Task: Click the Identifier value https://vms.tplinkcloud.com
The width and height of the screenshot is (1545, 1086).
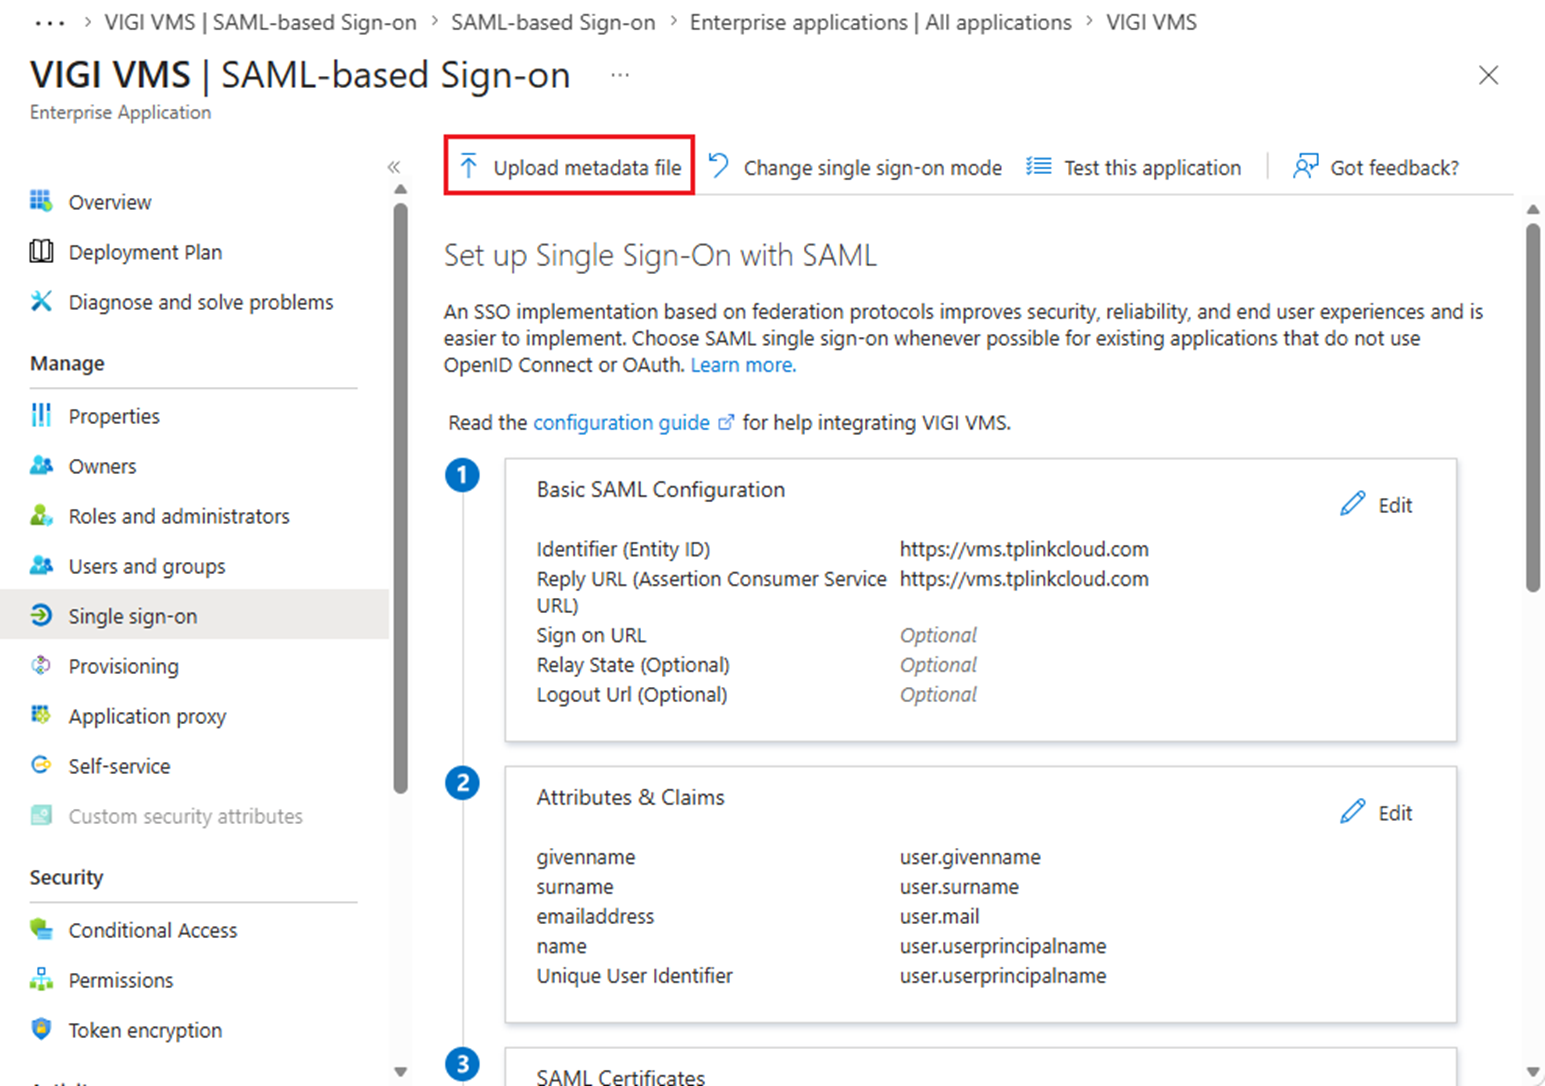Action: (x=1024, y=549)
